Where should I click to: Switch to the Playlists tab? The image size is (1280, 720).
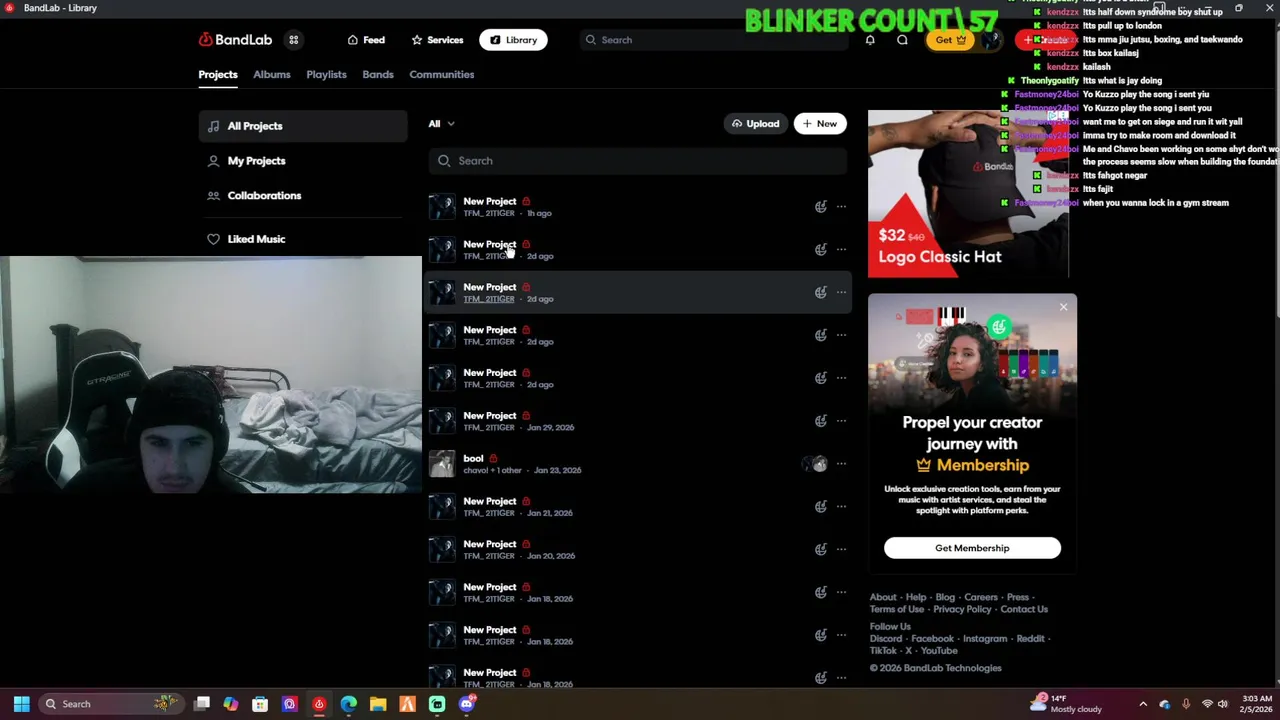[326, 74]
